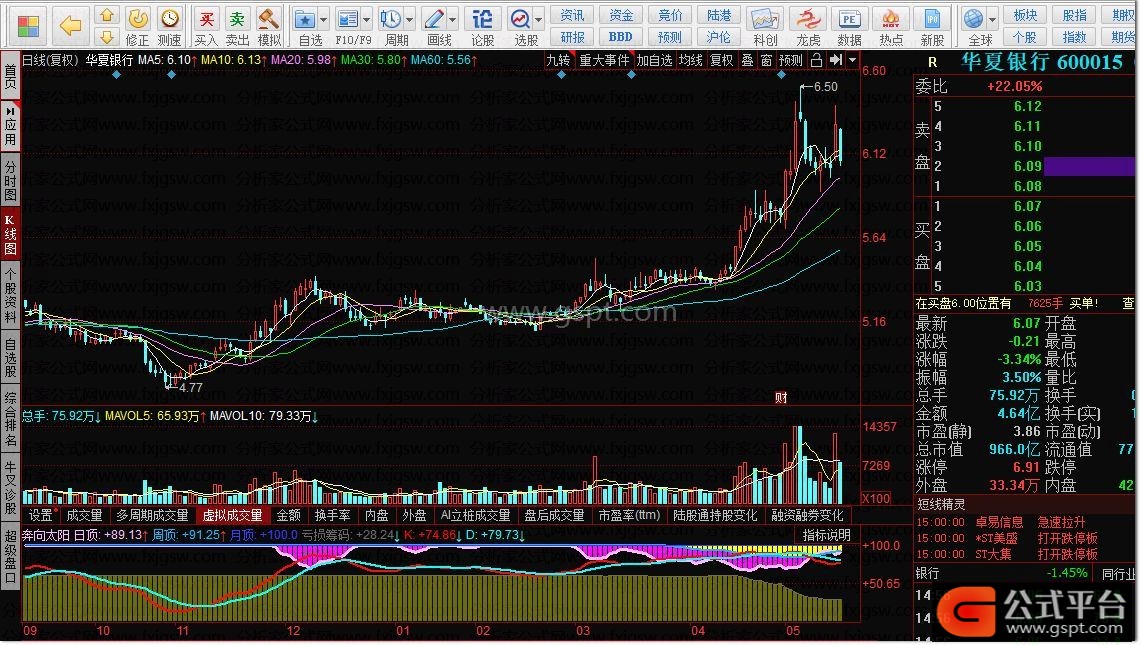Open the 新股 IPO icon
This screenshot has height=645, width=1142.
(x=932, y=26)
